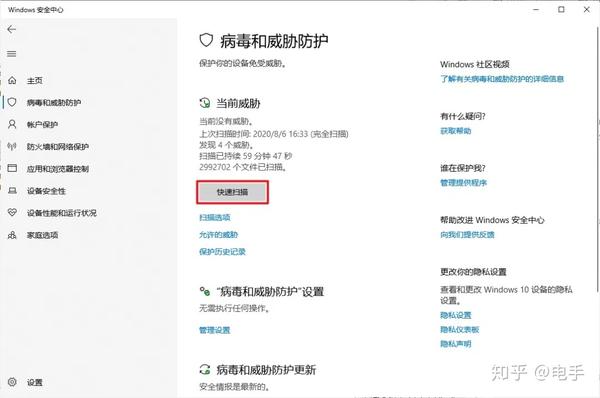Image resolution: width=600 pixels, height=398 pixels.
Task: Click the 当前威胁 scan history icon
Action: [205, 103]
